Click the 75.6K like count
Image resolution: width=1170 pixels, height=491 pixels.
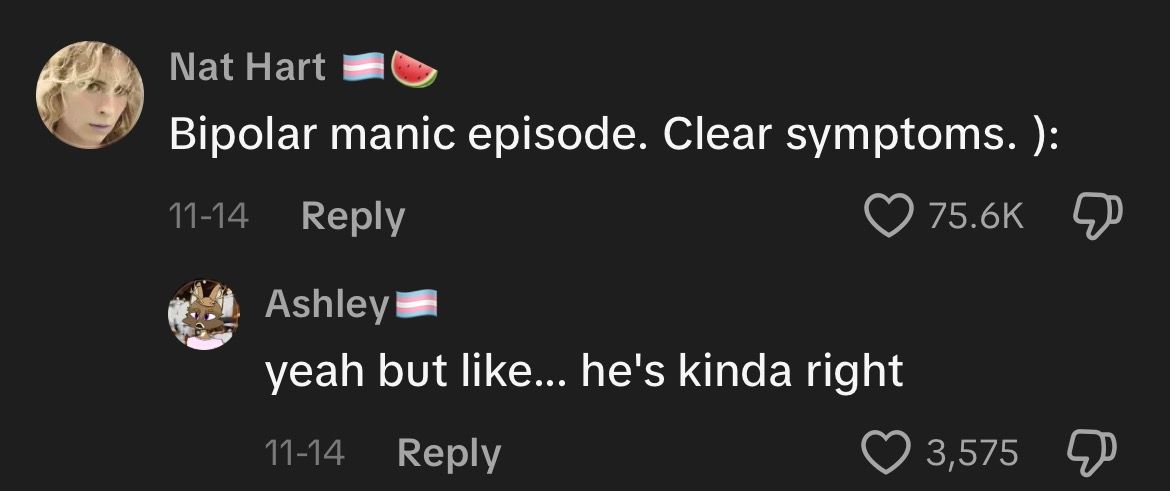tap(976, 216)
